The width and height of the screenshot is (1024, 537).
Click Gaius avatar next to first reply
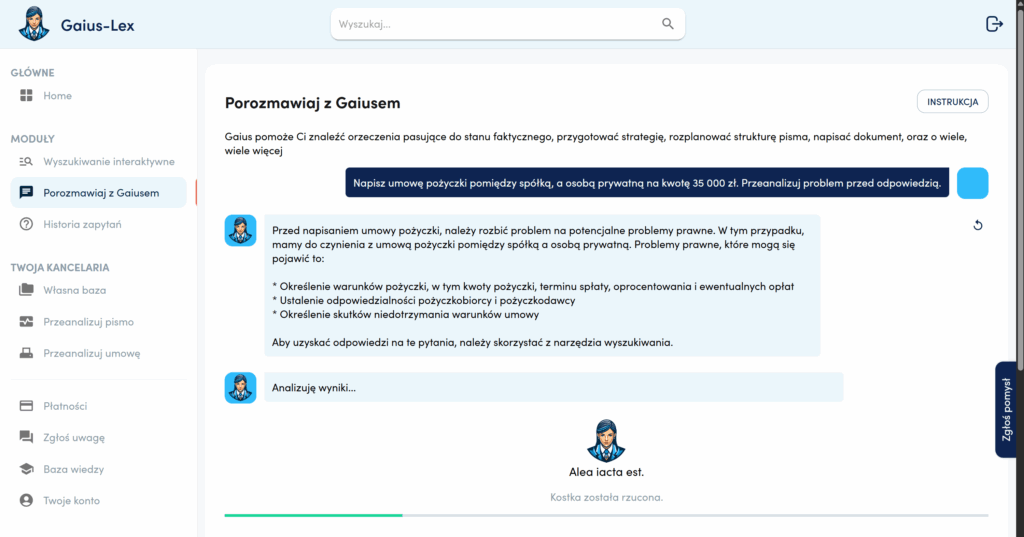pyautogui.click(x=240, y=231)
